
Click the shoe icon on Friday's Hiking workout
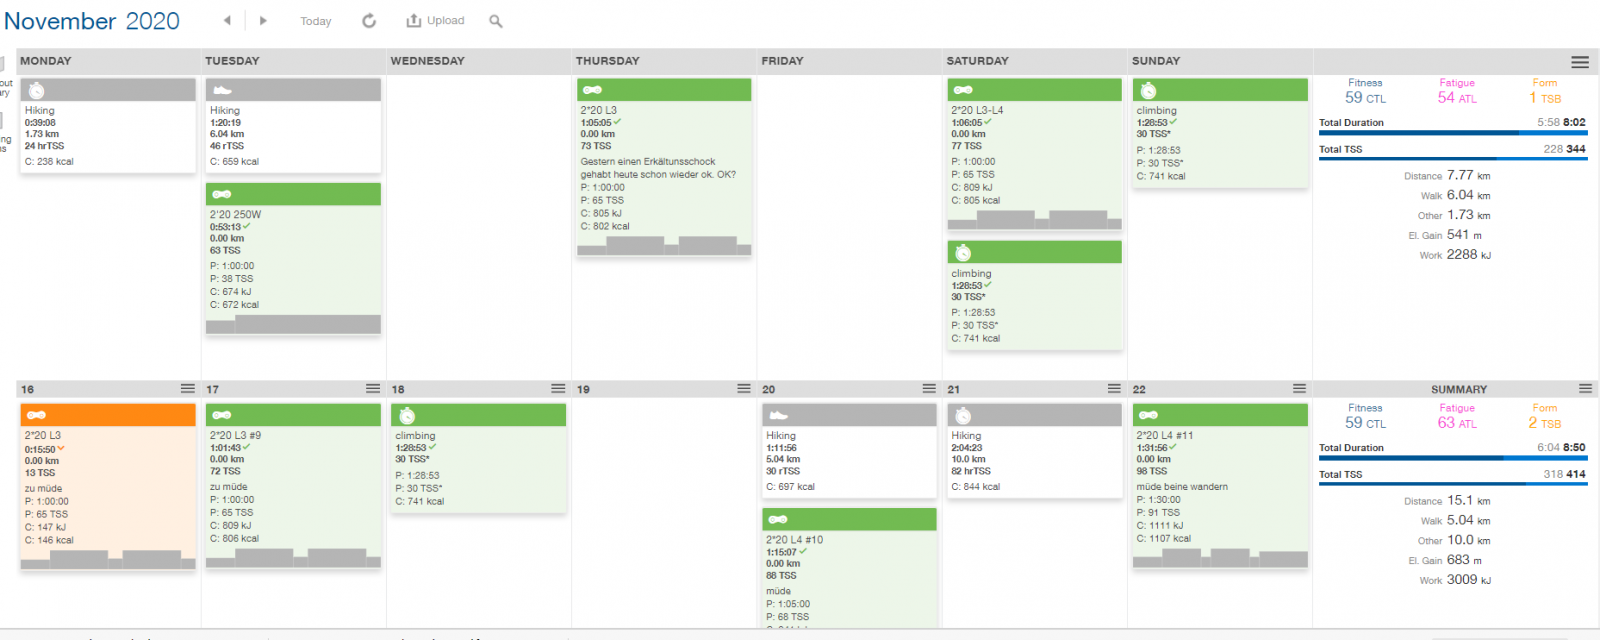778,415
